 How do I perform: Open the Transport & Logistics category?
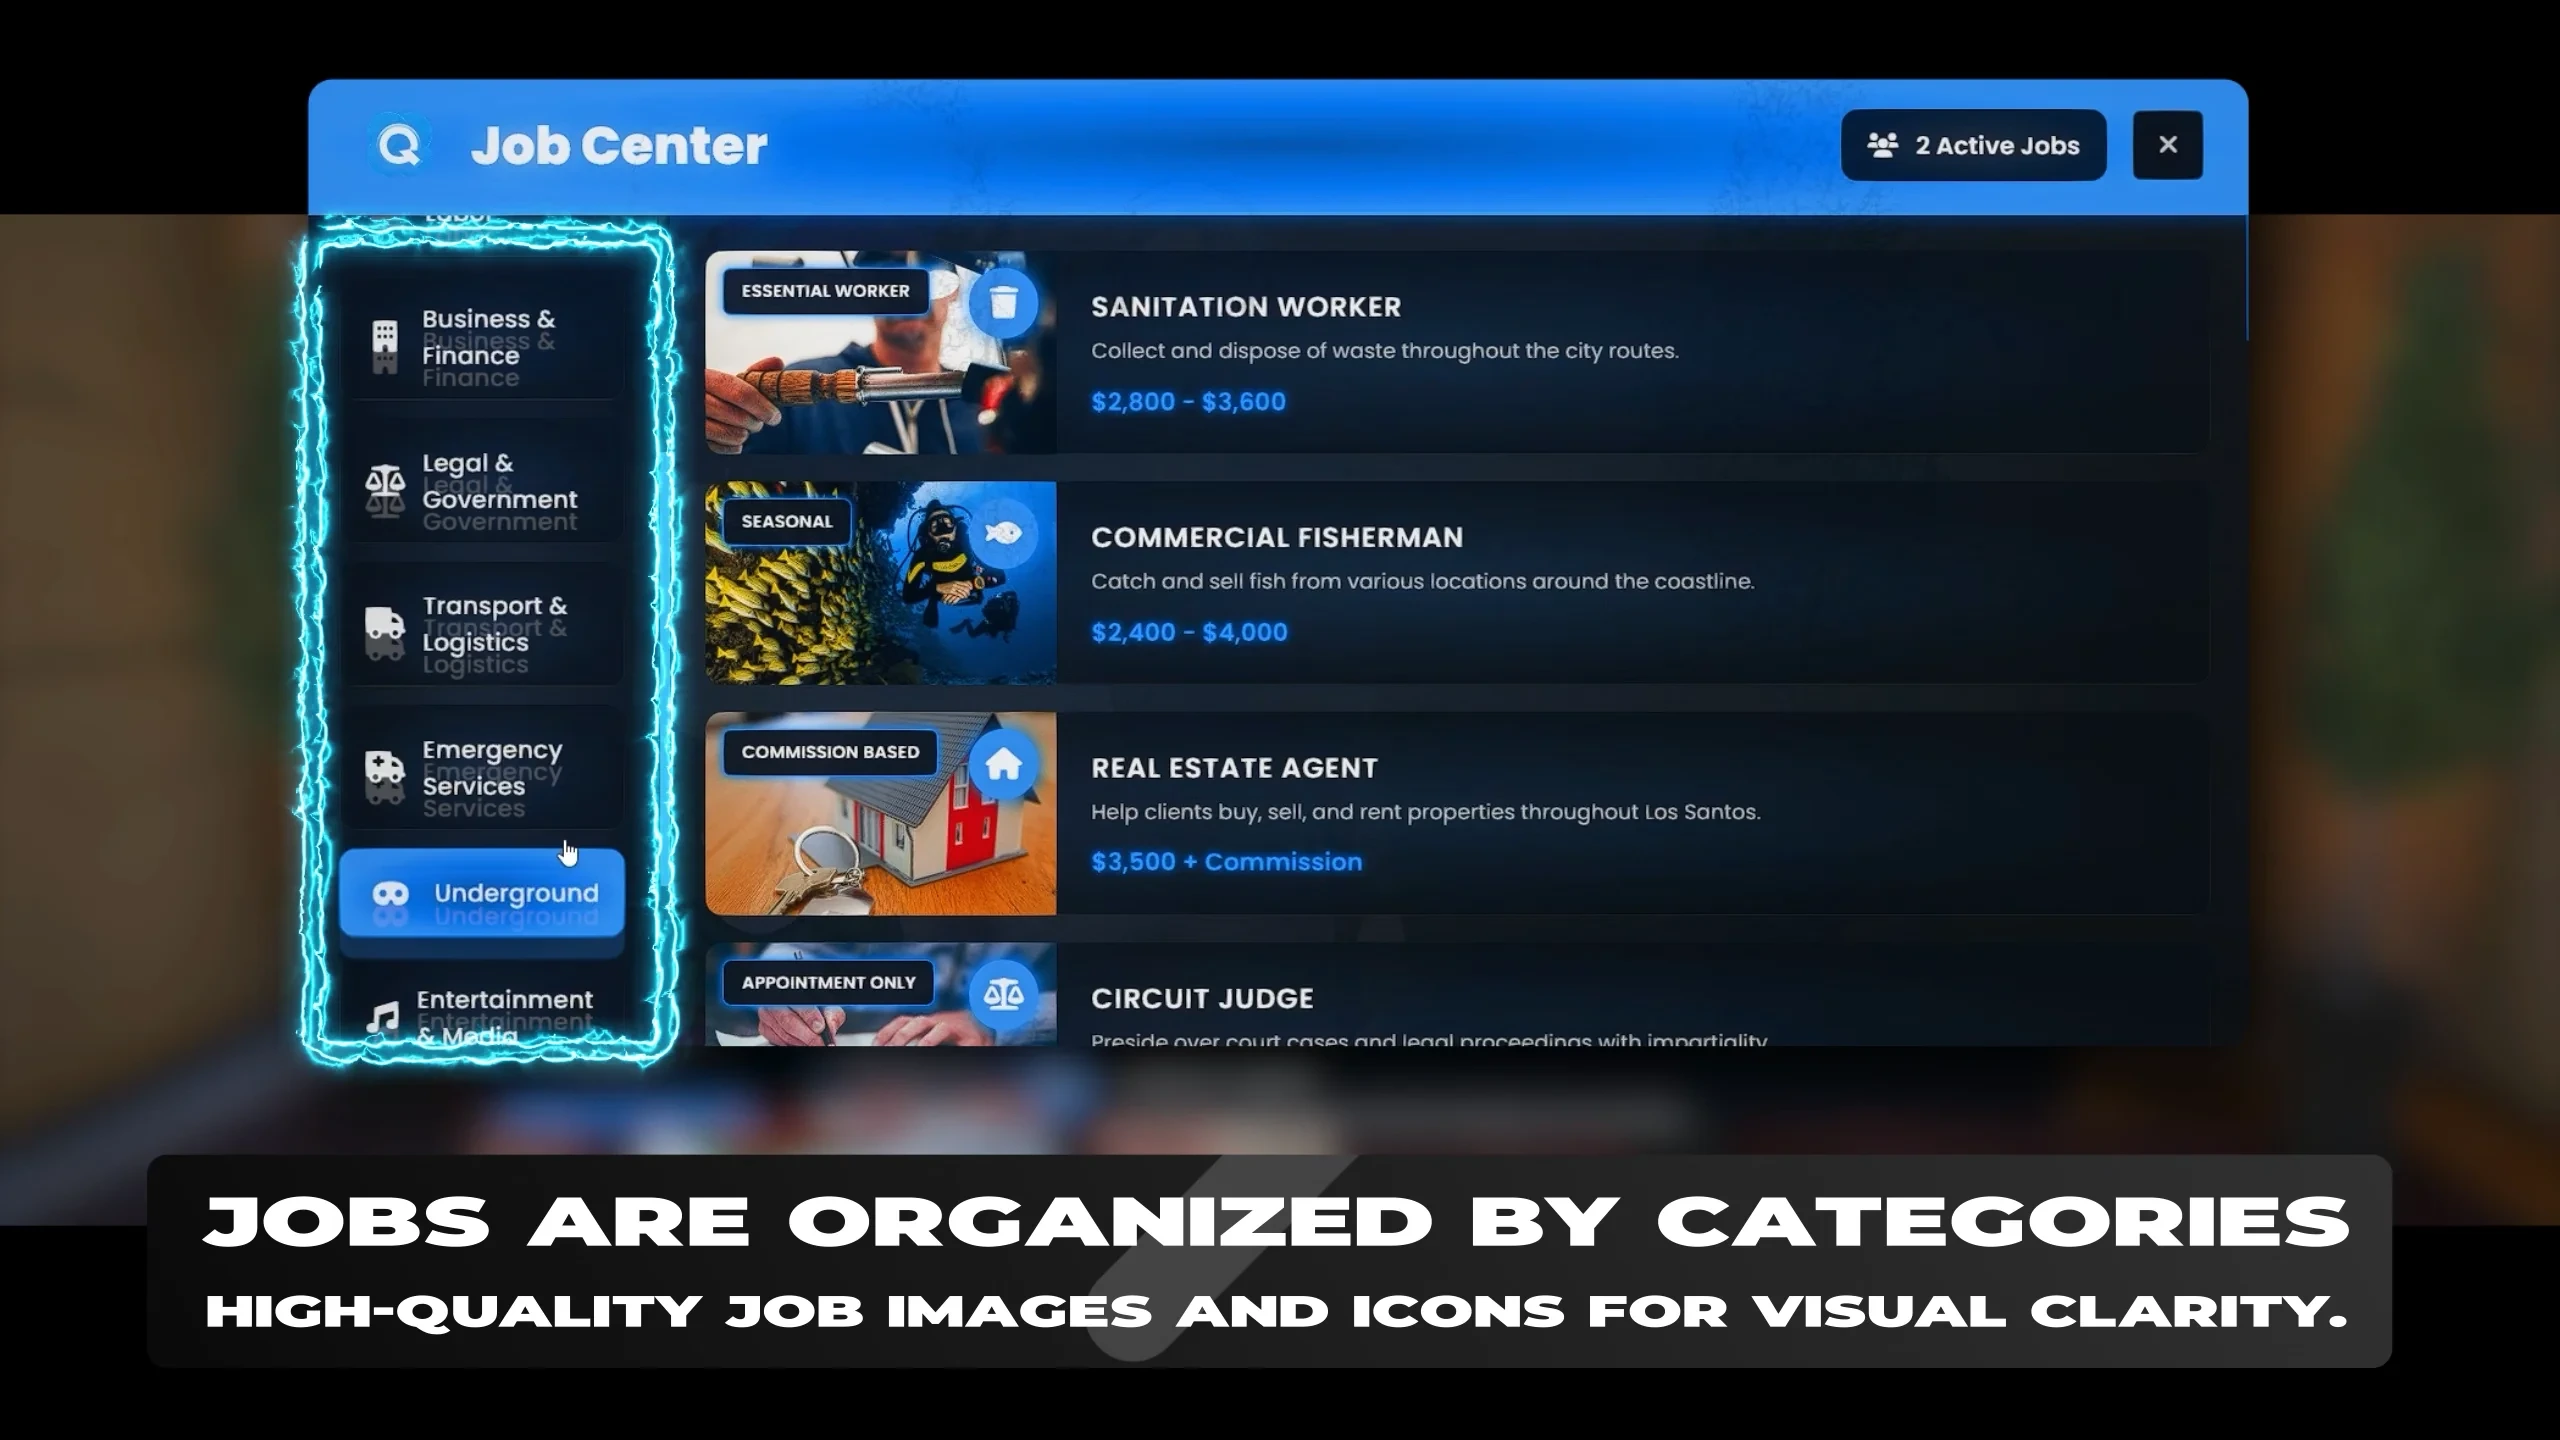[x=482, y=624]
